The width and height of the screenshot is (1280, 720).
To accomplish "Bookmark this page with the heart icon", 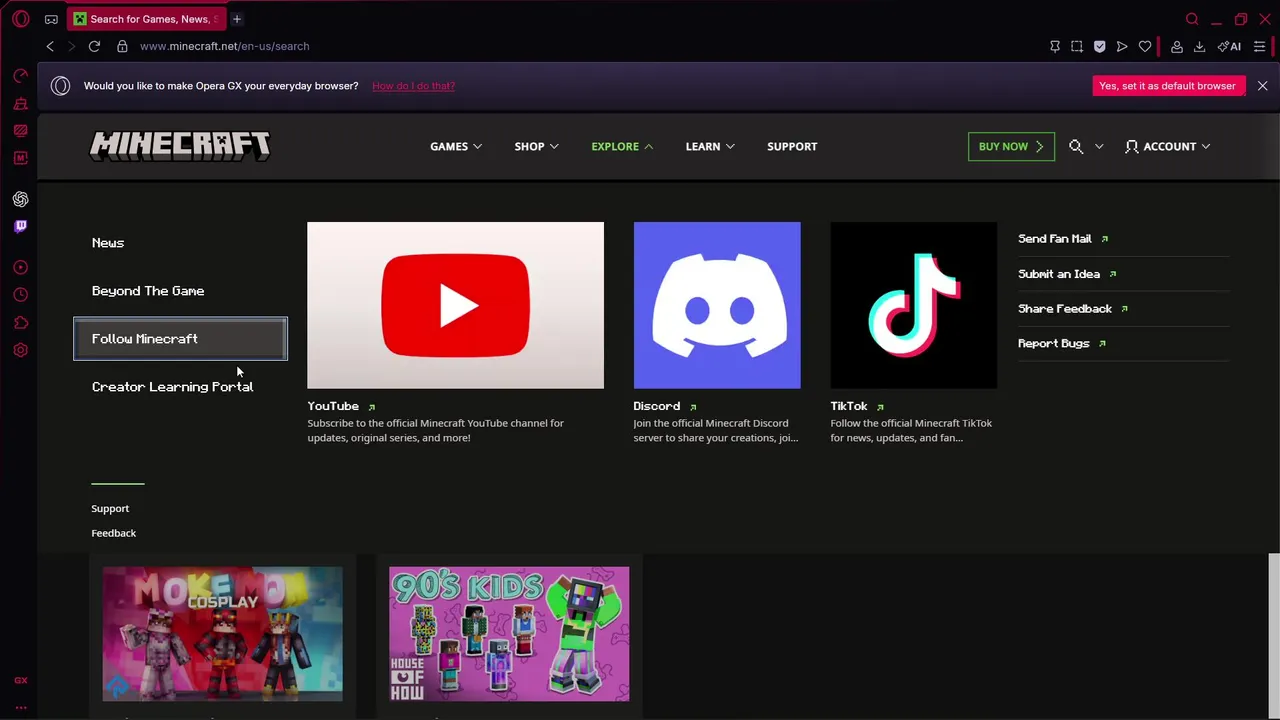I will point(1145,46).
